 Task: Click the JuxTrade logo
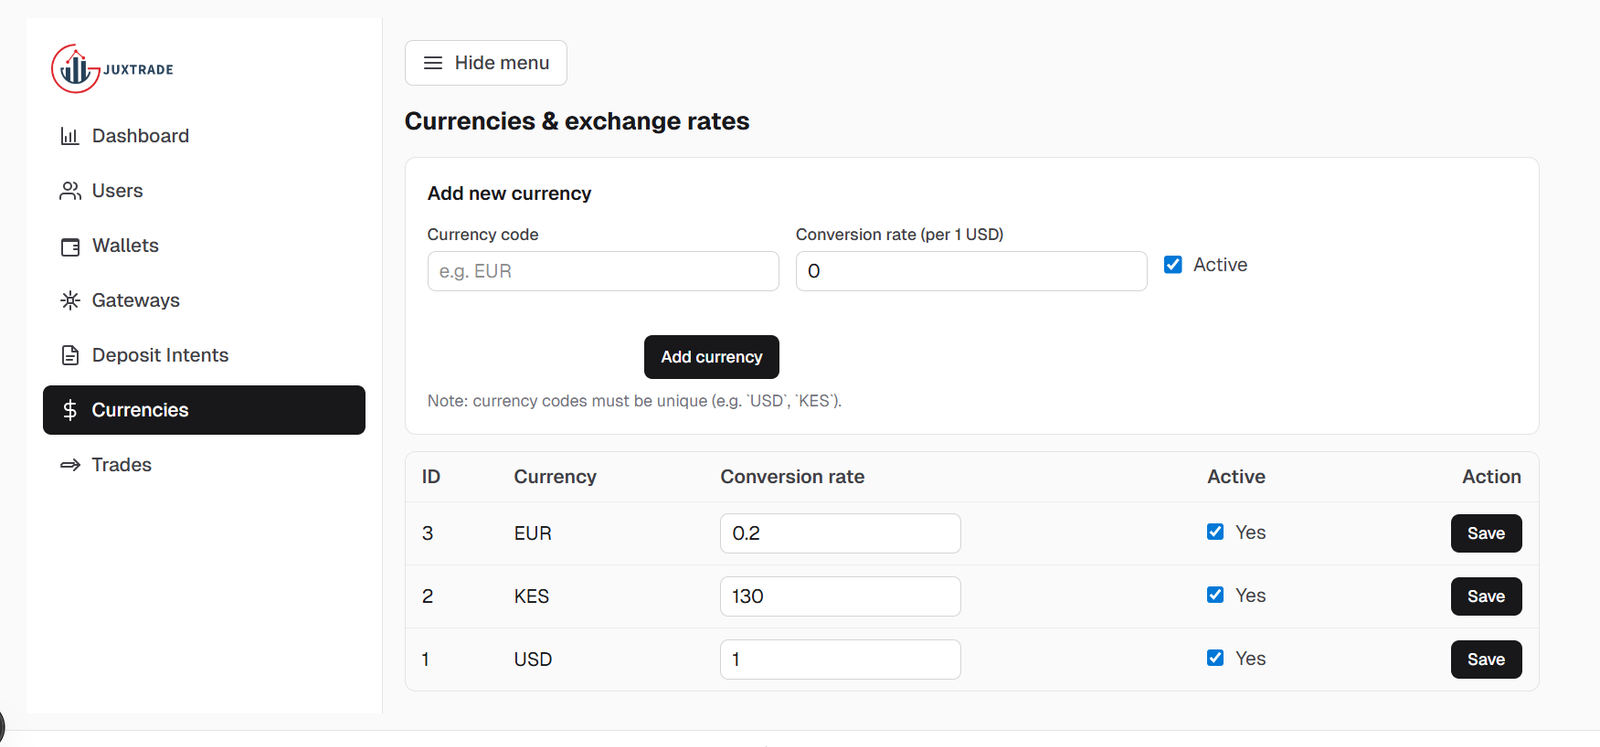pos(112,69)
